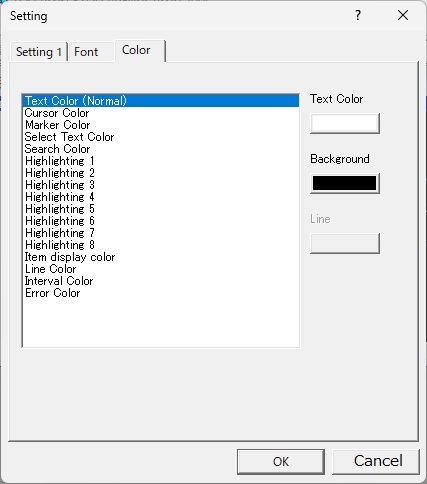Viewport: 427px width, 484px height.
Task: Switch to the Setting 1 tab
Action: 39,52
